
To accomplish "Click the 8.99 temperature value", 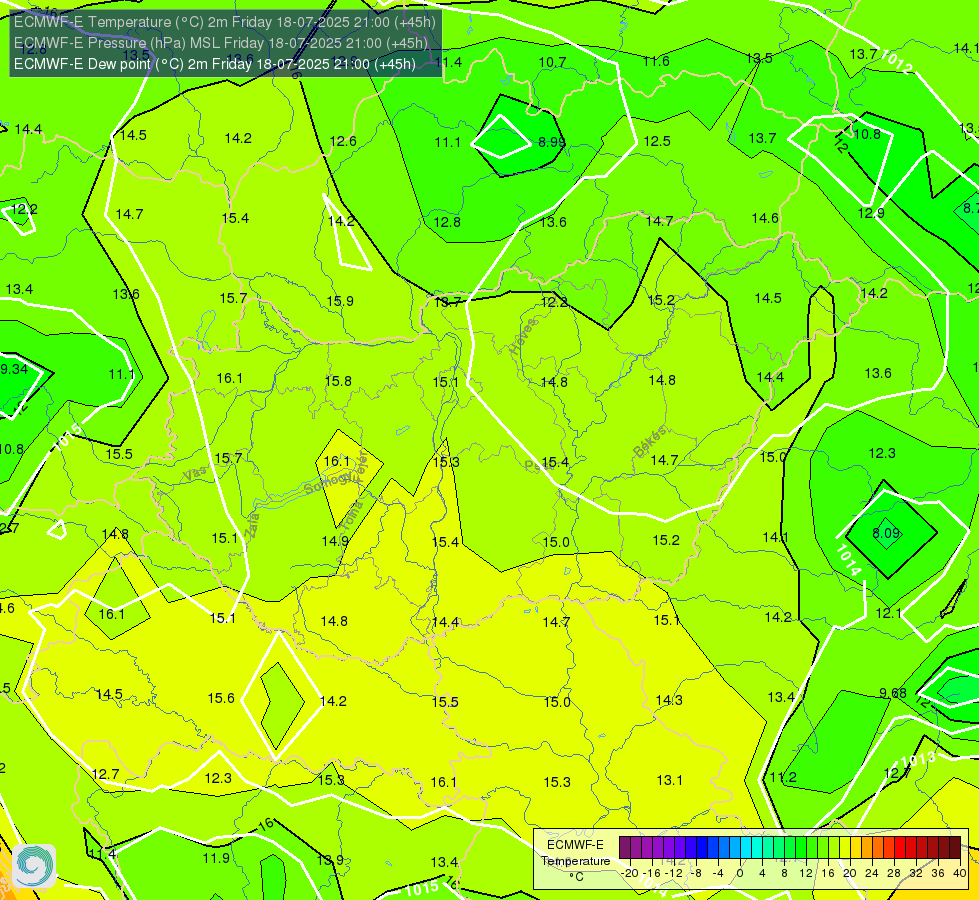I will coord(552,142).
